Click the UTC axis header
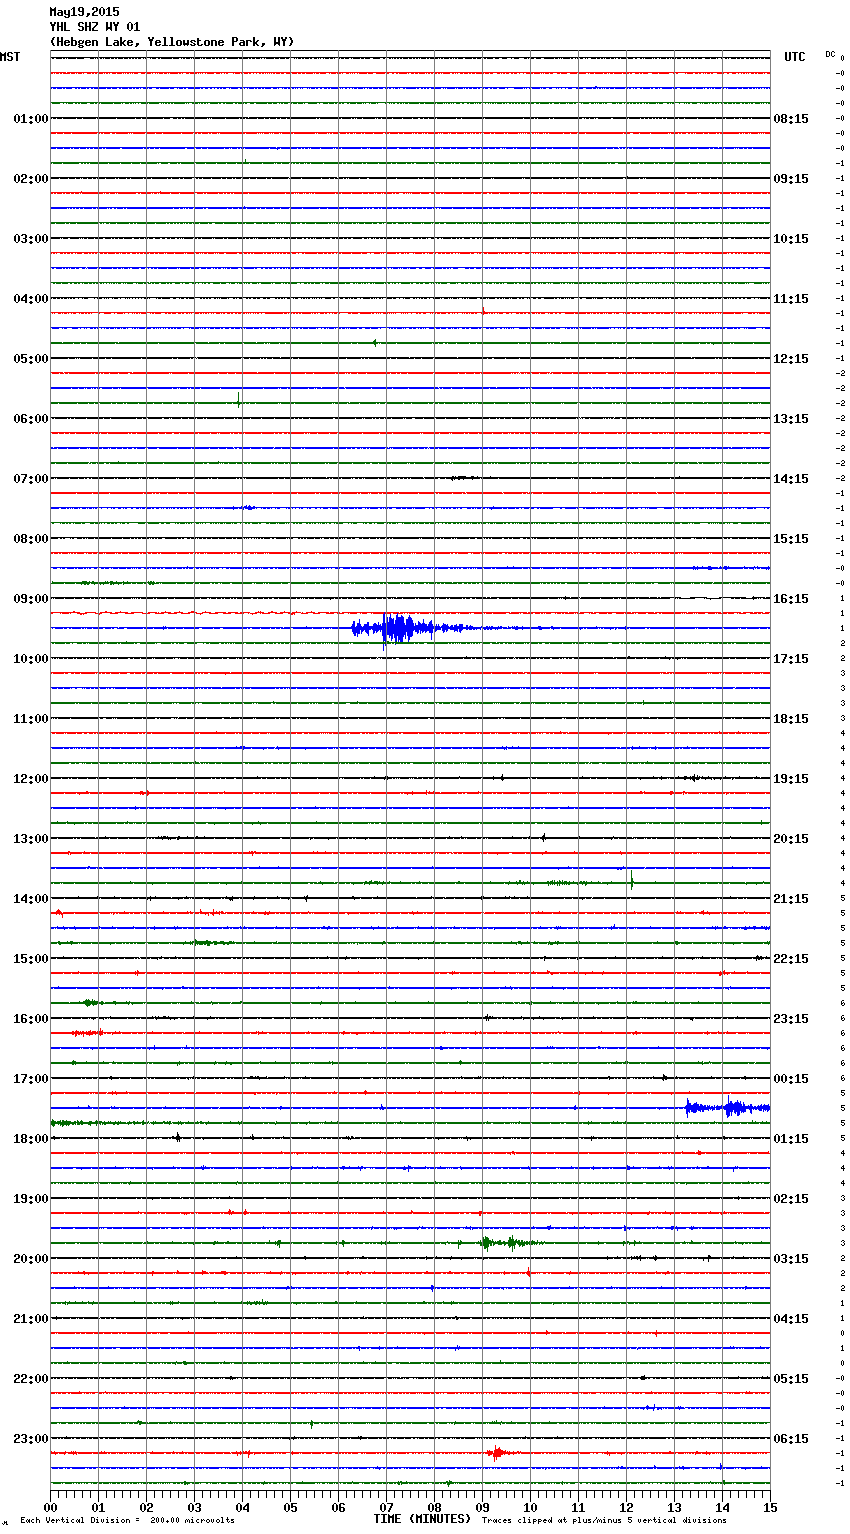The width and height of the screenshot is (850, 1534). pyautogui.click(x=795, y=57)
